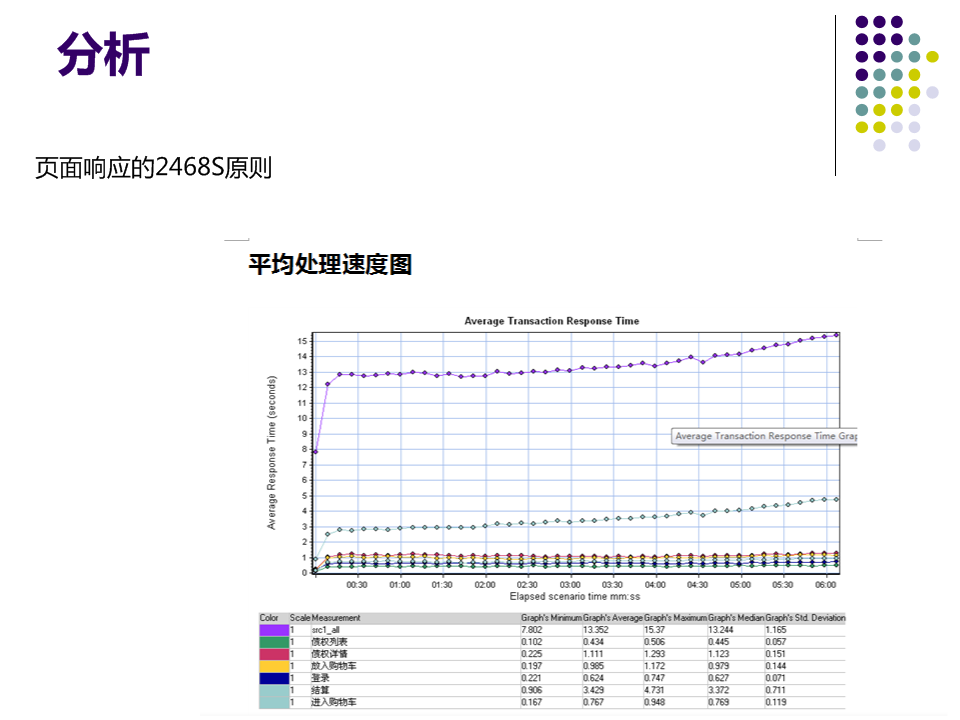Click the value 4.731 in the 结算 row

pyautogui.click(x=654, y=690)
